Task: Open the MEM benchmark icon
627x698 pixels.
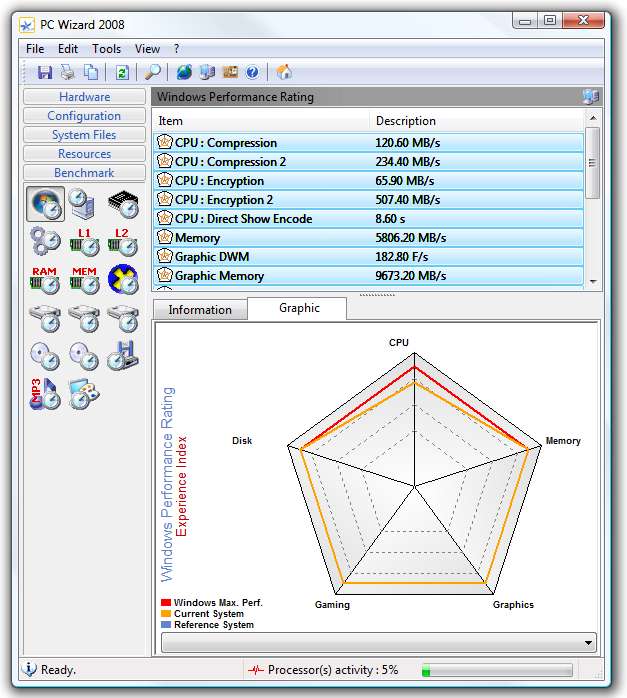Action: coord(84,279)
